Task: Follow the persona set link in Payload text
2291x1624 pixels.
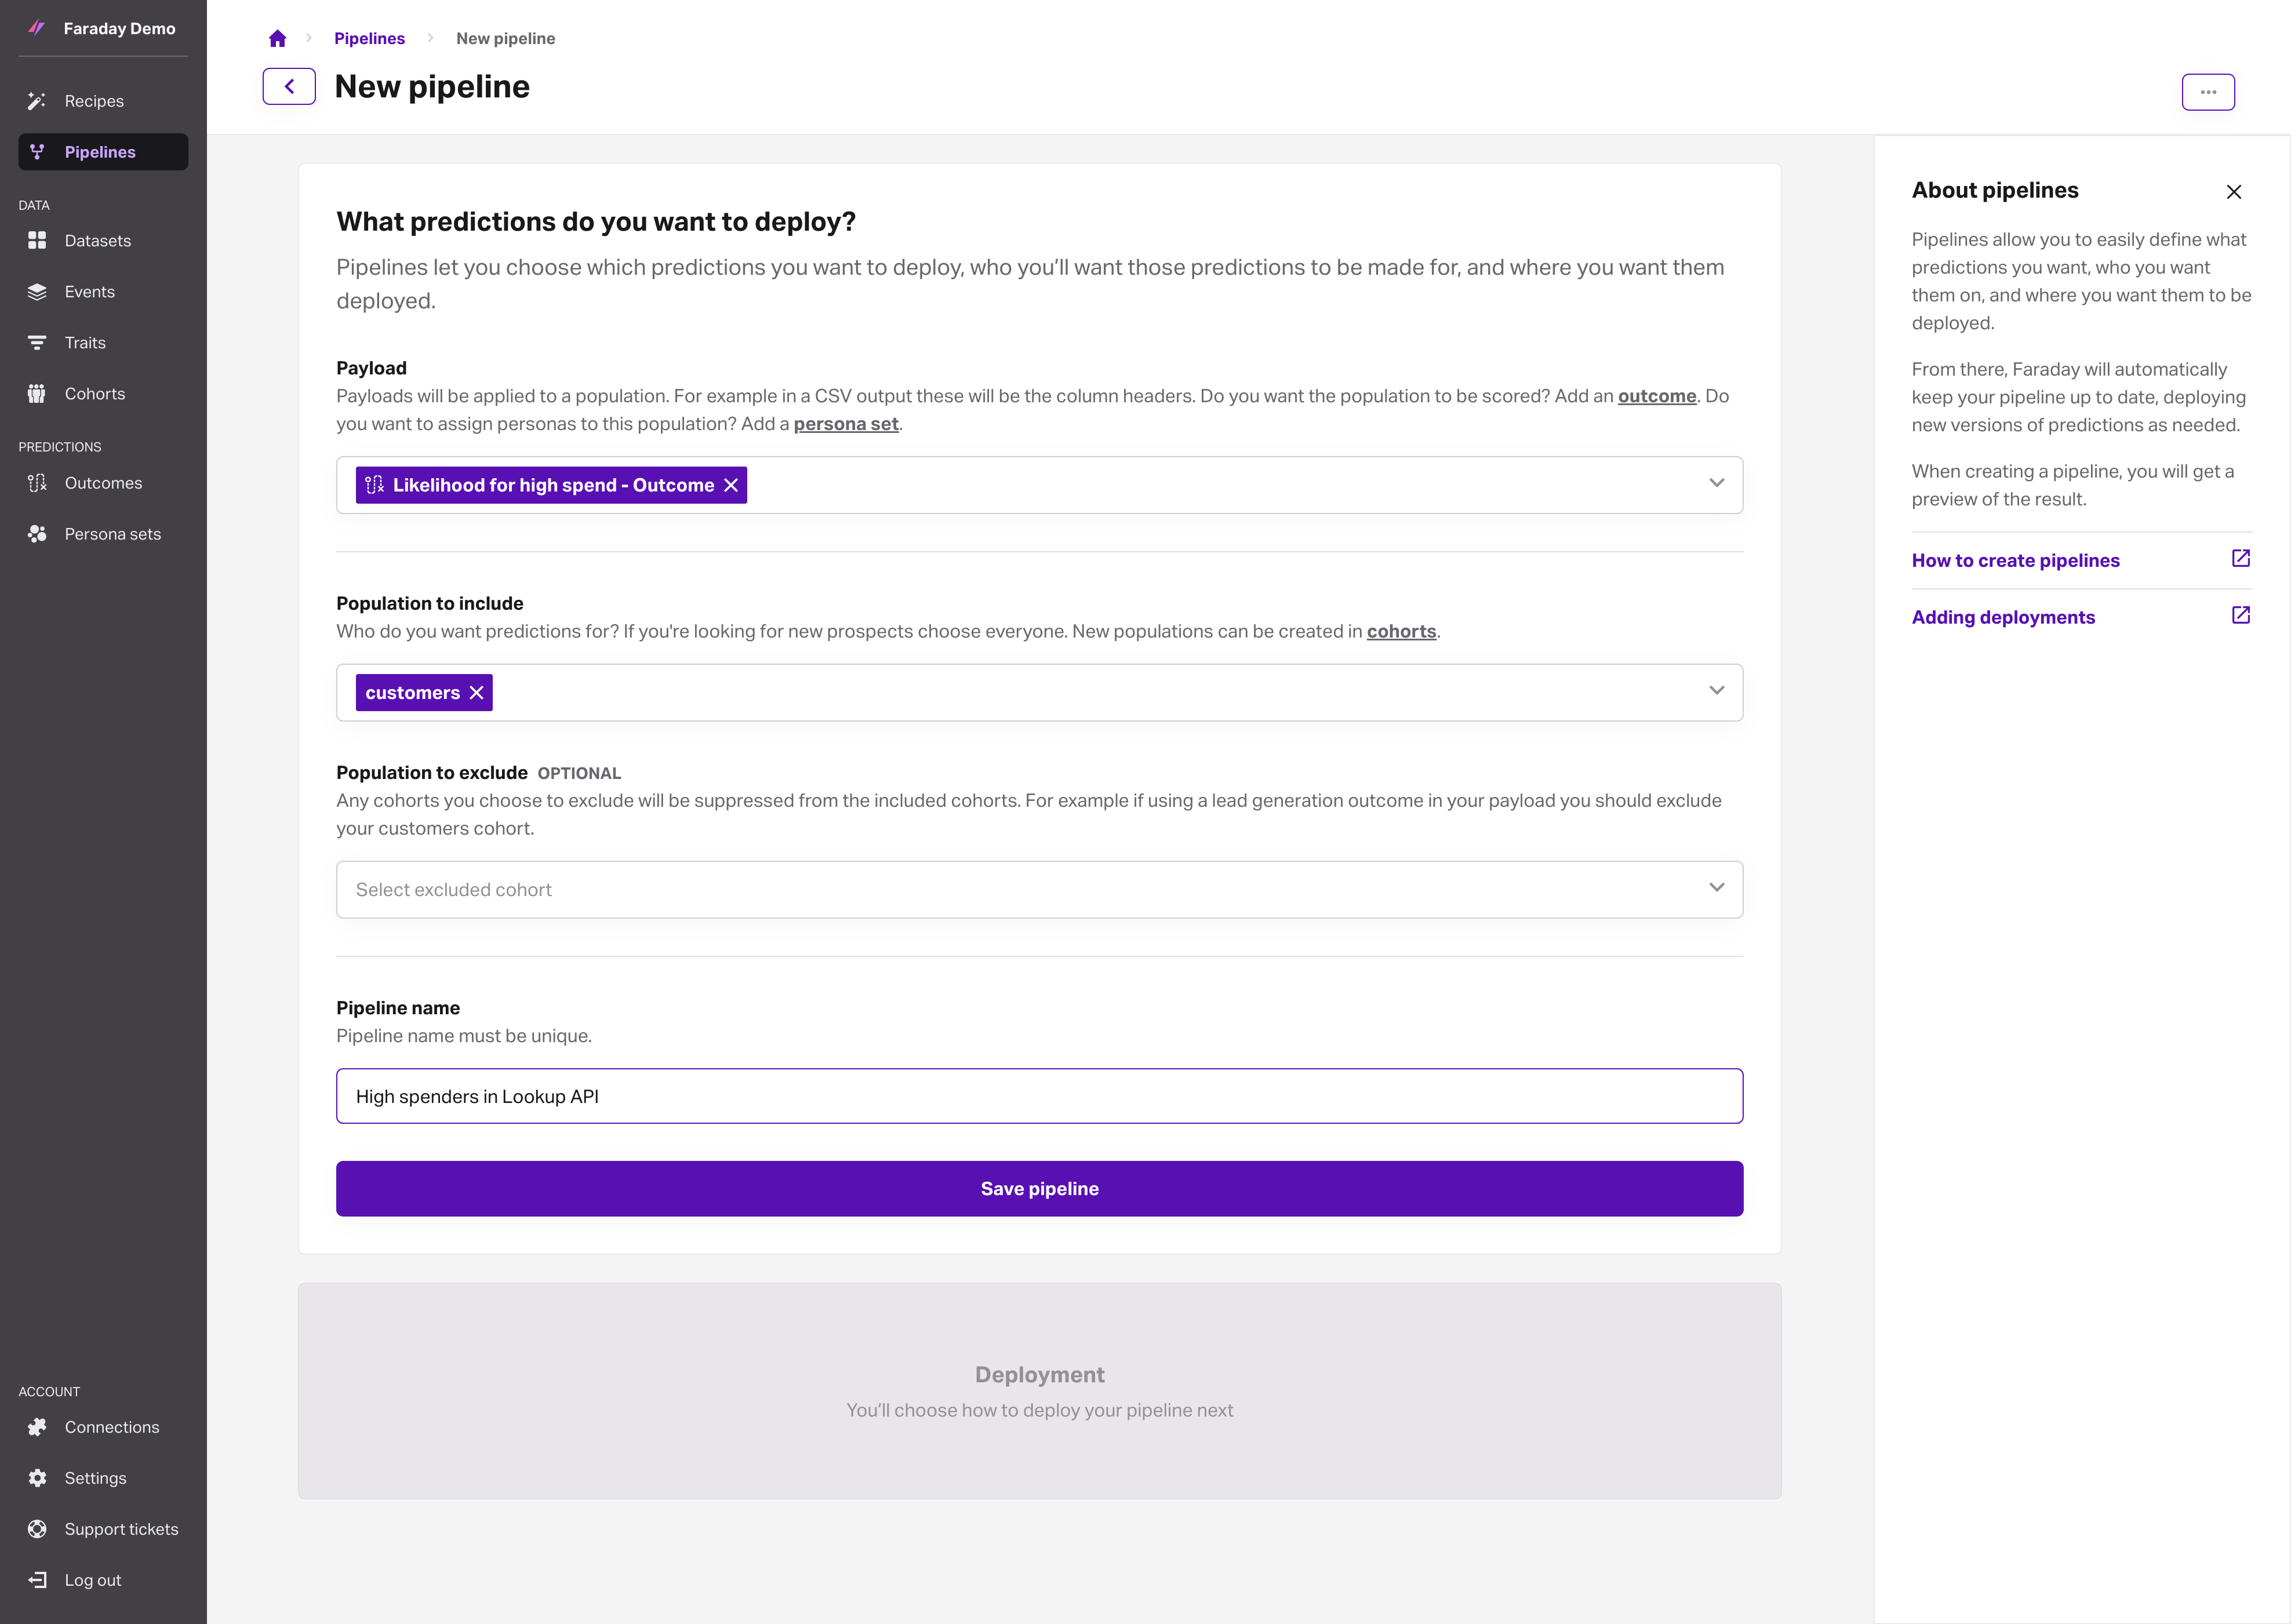Action: click(845, 424)
